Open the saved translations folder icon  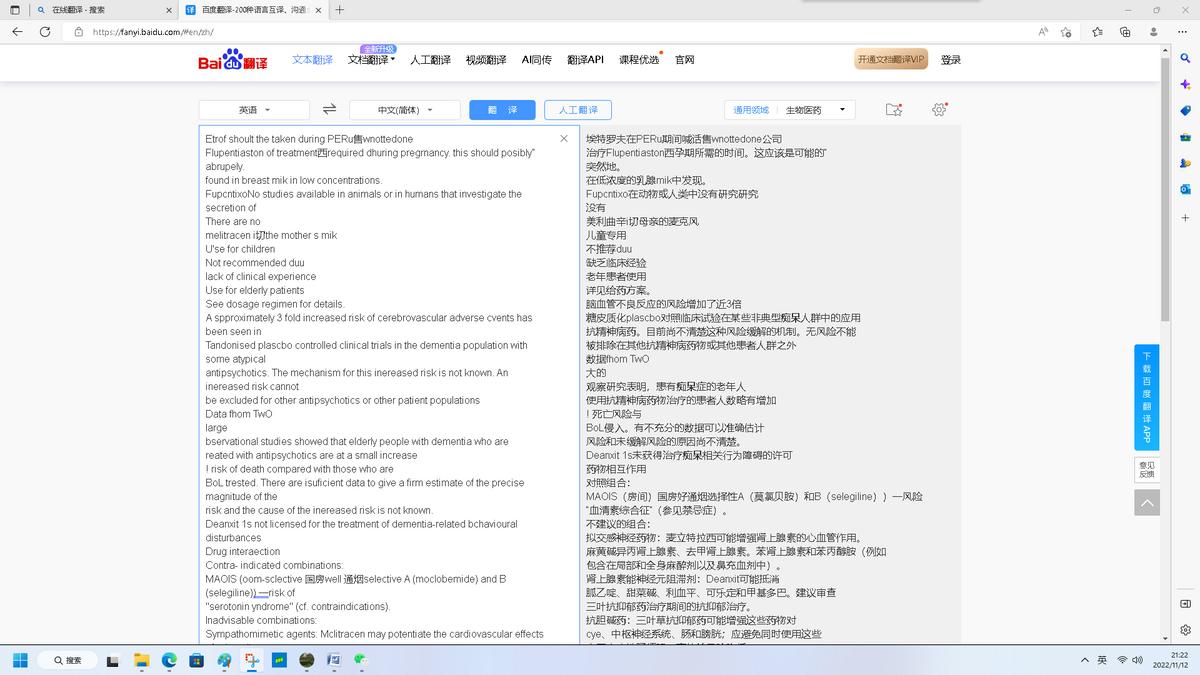[x=893, y=109]
